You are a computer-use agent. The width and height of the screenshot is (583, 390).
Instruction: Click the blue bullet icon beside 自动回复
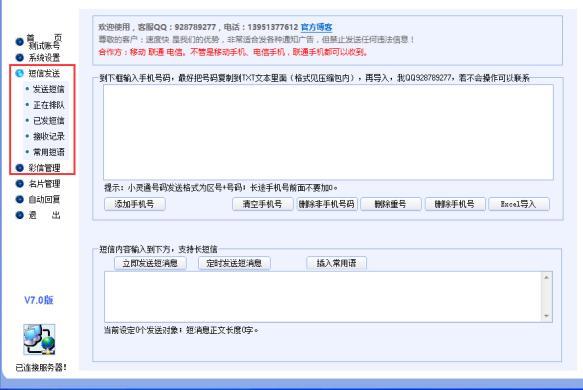[x=20, y=199]
